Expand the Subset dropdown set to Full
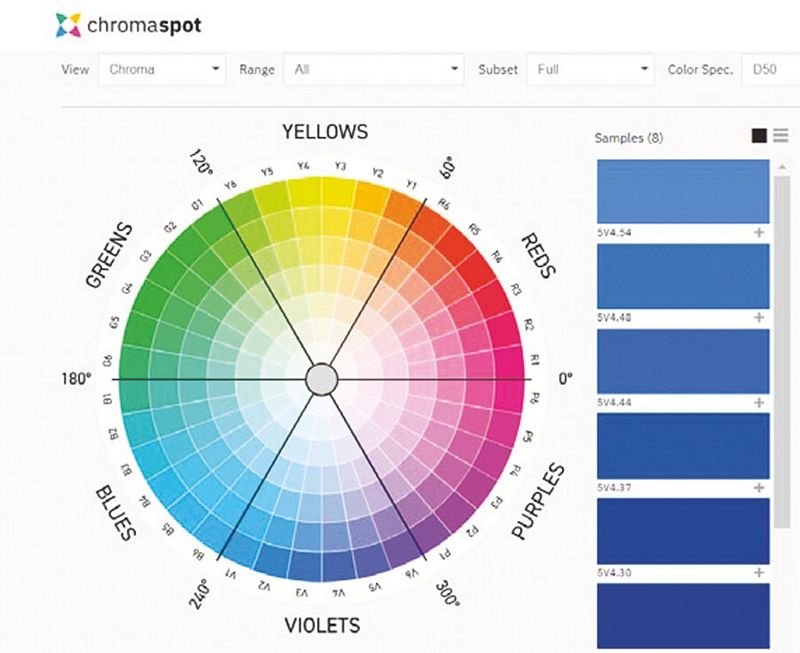The width and height of the screenshot is (800, 653). point(589,70)
